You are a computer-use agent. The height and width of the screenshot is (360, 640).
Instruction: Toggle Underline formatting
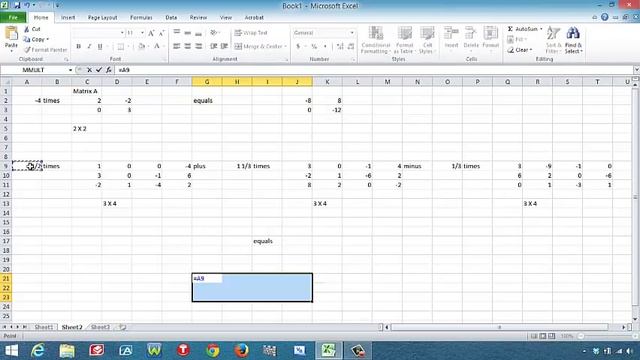point(100,47)
